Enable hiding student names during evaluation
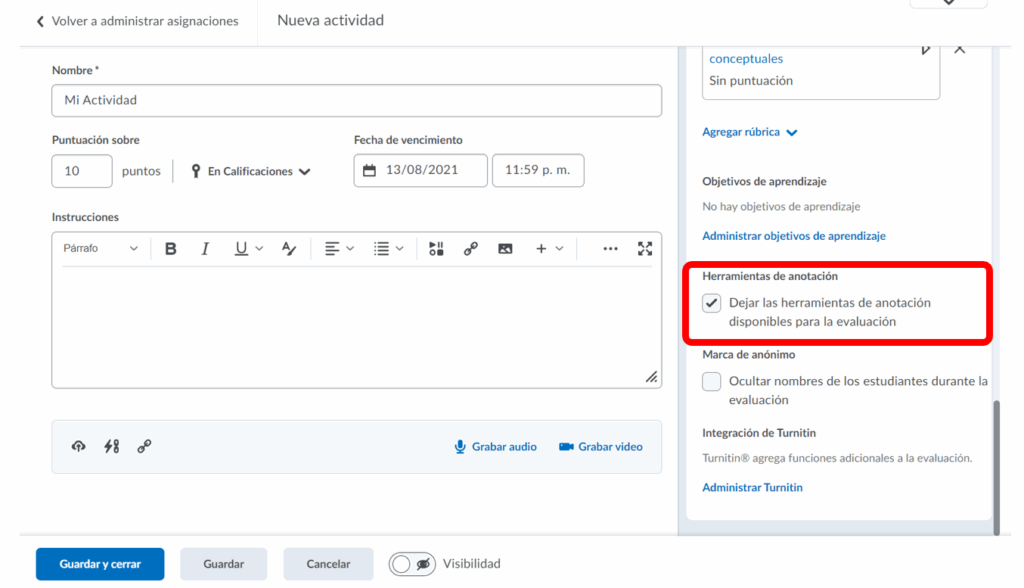 (712, 382)
